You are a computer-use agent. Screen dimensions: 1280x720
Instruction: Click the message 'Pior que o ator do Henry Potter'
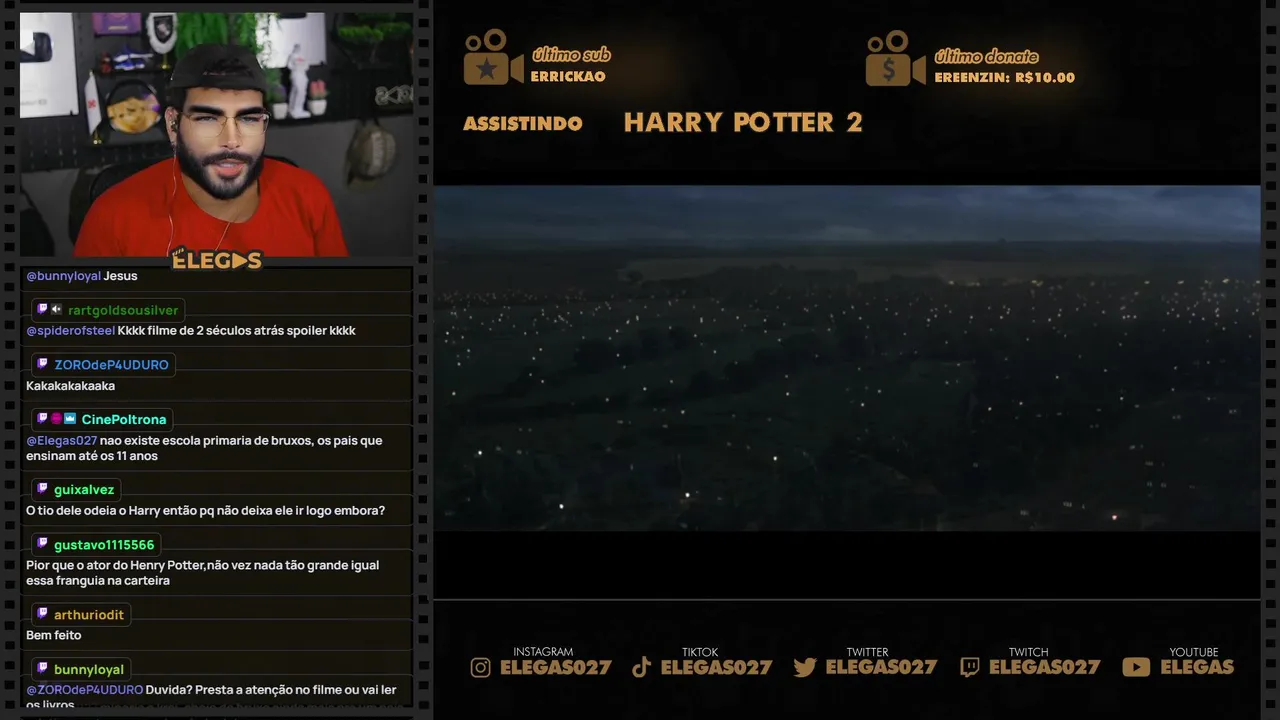[x=202, y=573]
